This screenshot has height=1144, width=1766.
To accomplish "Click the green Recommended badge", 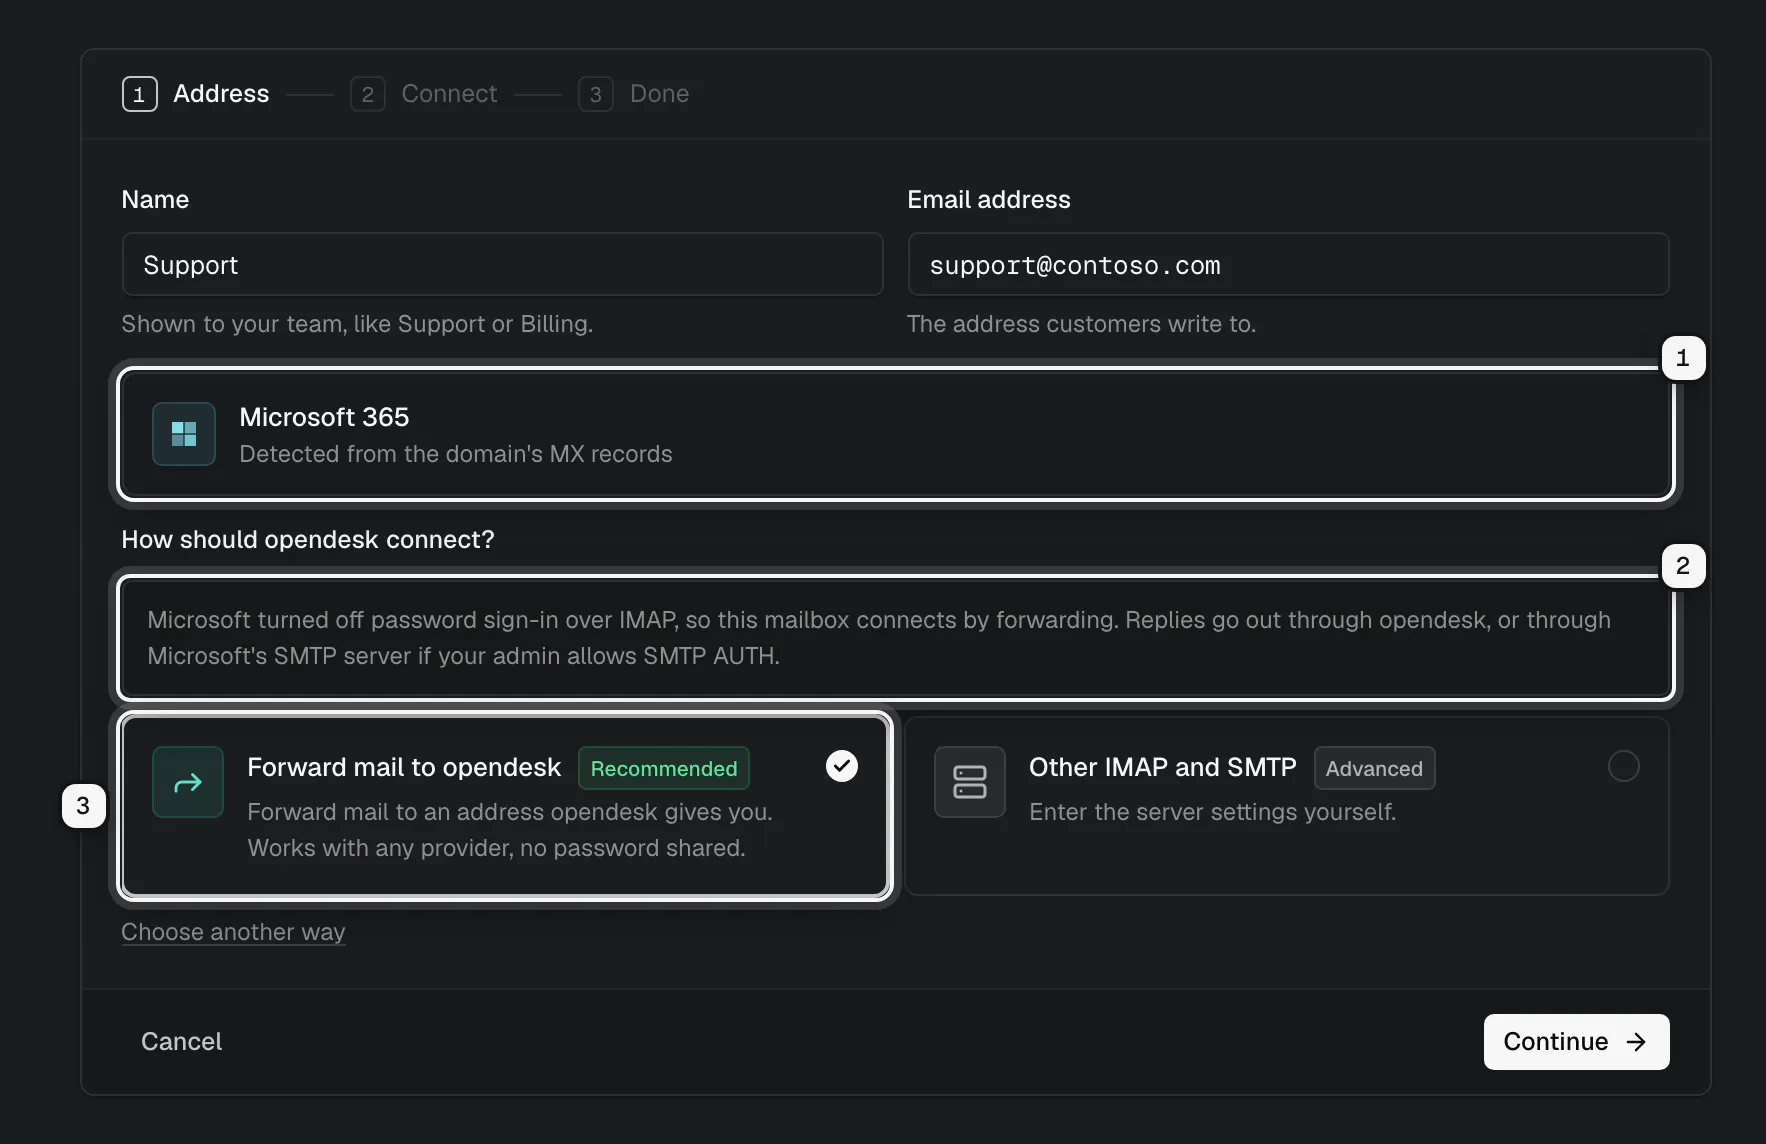I will (664, 768).
